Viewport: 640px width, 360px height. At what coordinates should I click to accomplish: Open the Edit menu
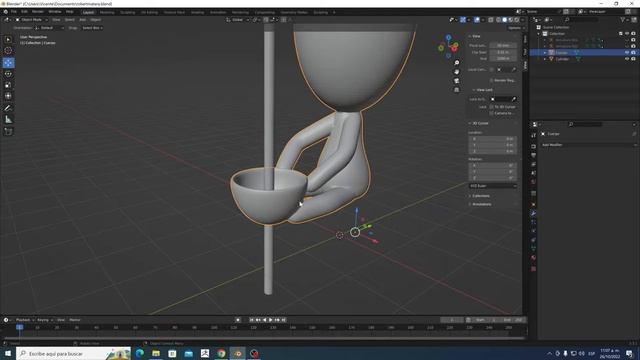pos(24,12)
